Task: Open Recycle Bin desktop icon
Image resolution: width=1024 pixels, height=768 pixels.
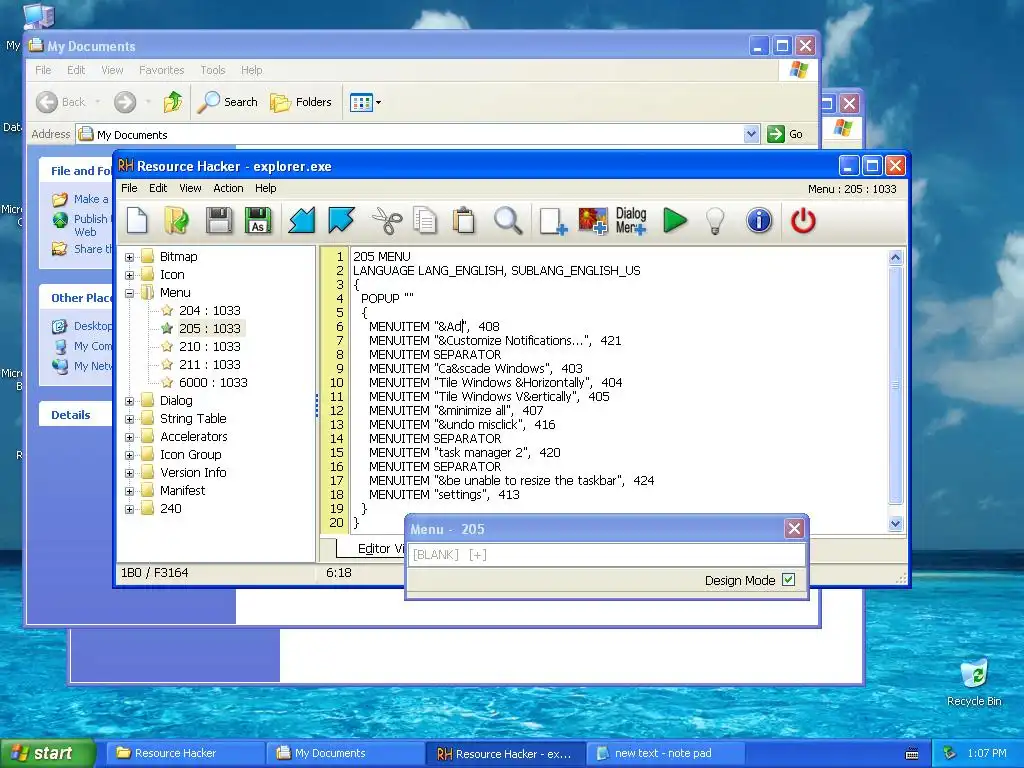Action: click(x=974, y=682)
